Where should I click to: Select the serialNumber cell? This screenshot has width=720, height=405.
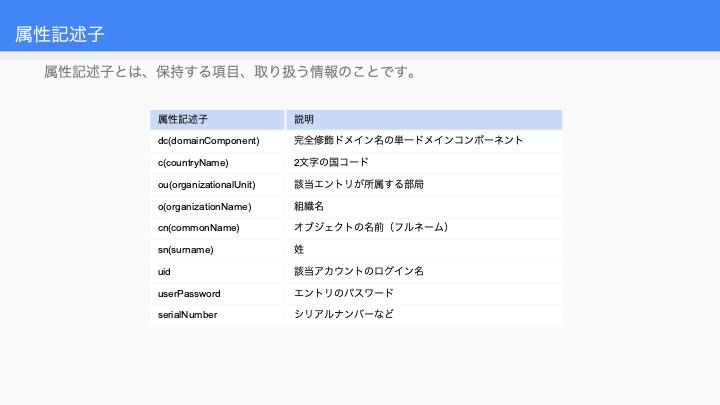(217, 315)
